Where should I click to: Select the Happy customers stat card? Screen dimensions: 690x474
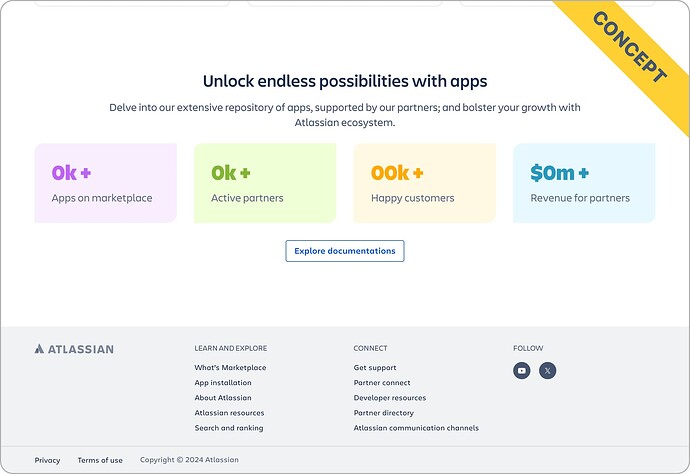coord(425,183)
